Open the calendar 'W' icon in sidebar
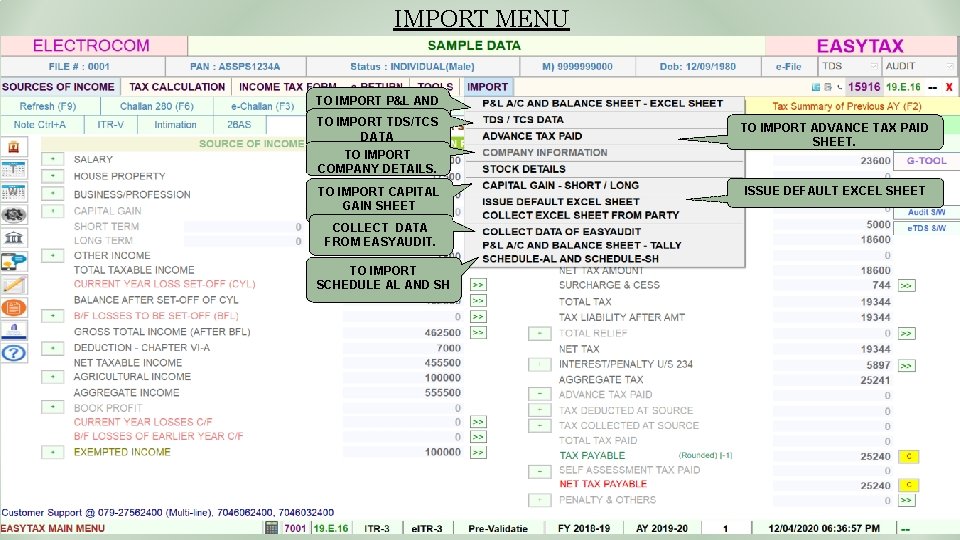The width and height of the screenshot is (960, 540). click(13, 192)
